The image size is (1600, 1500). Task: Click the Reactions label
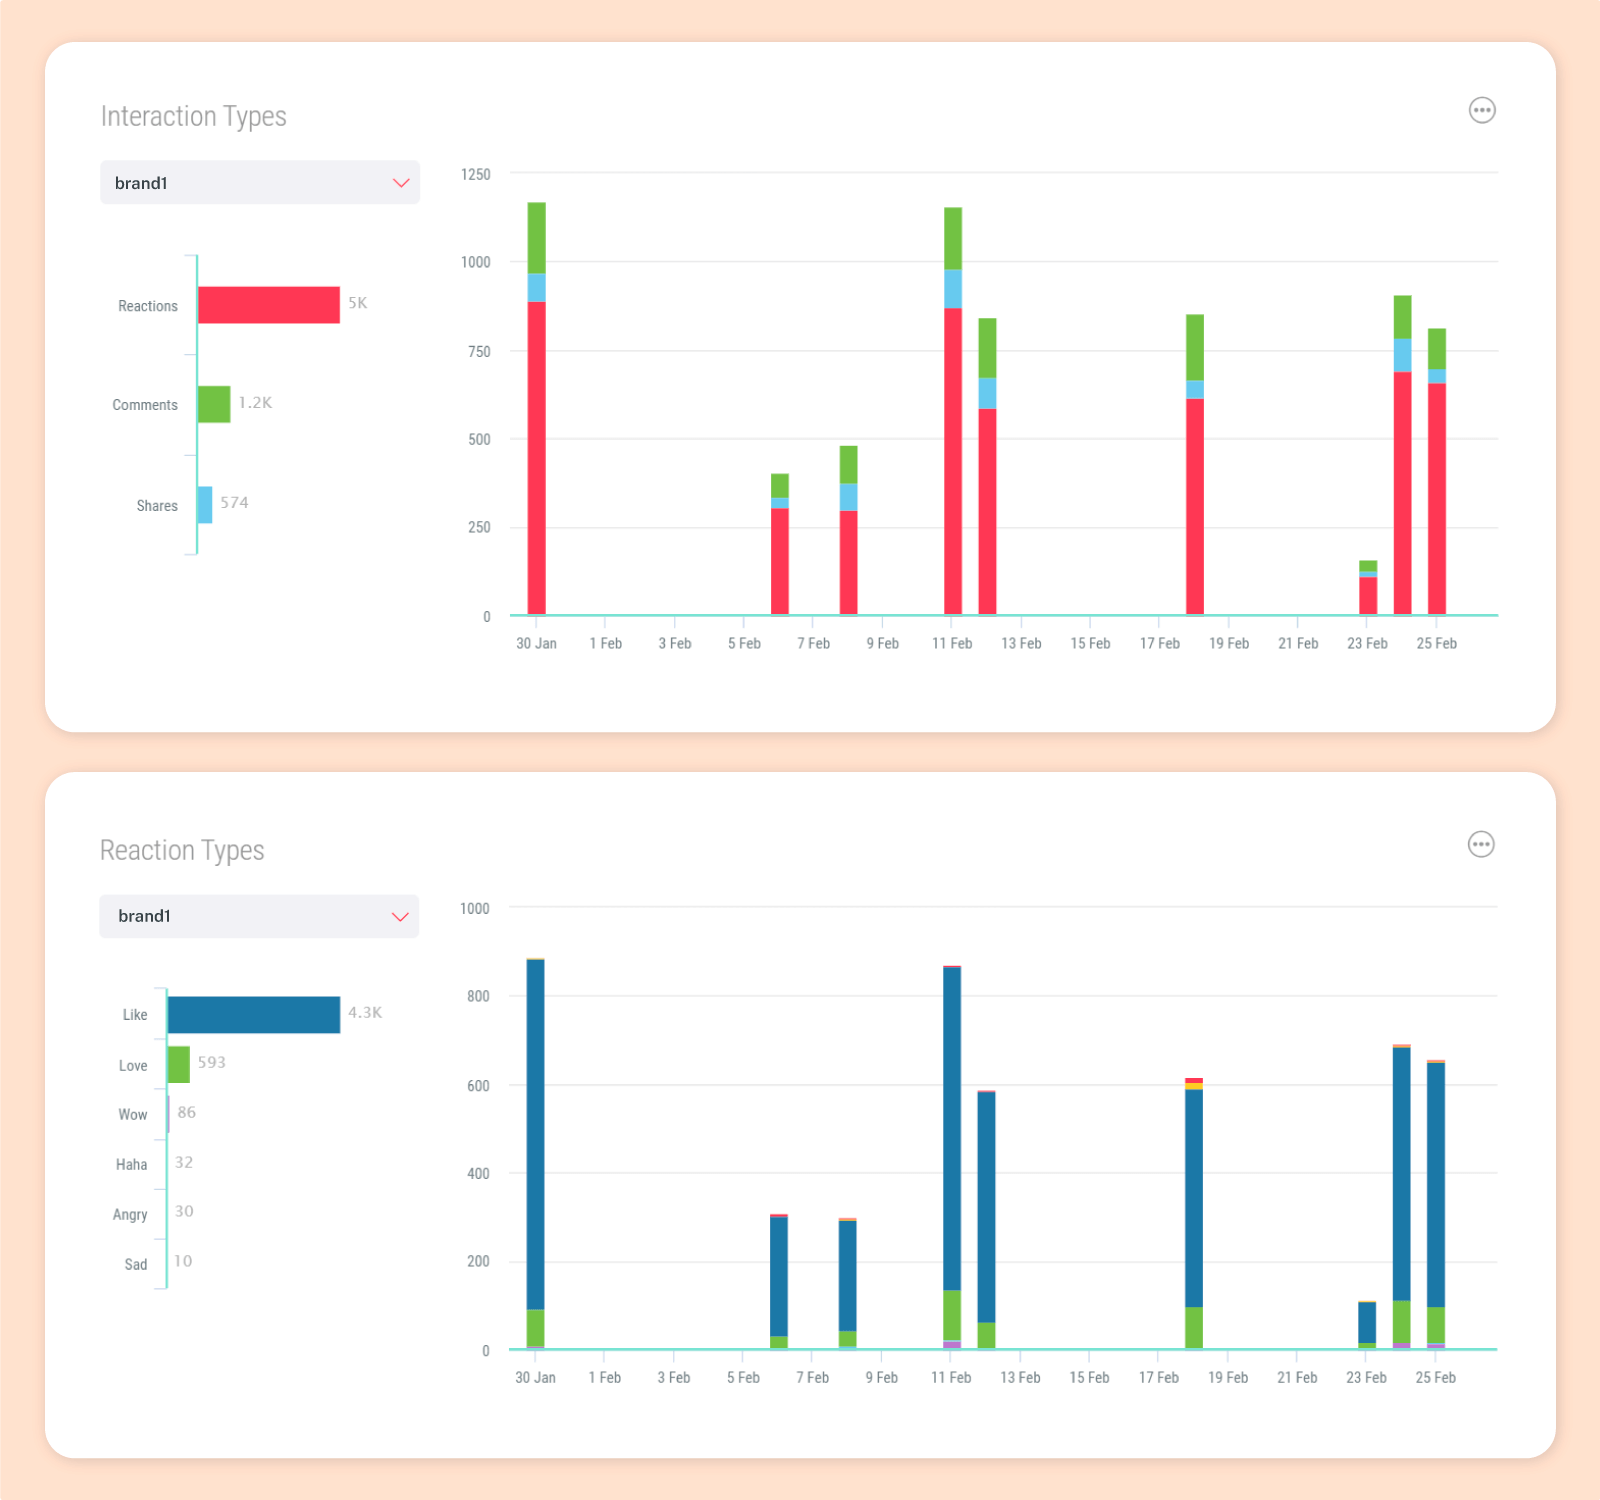click(x=148, y=306)
